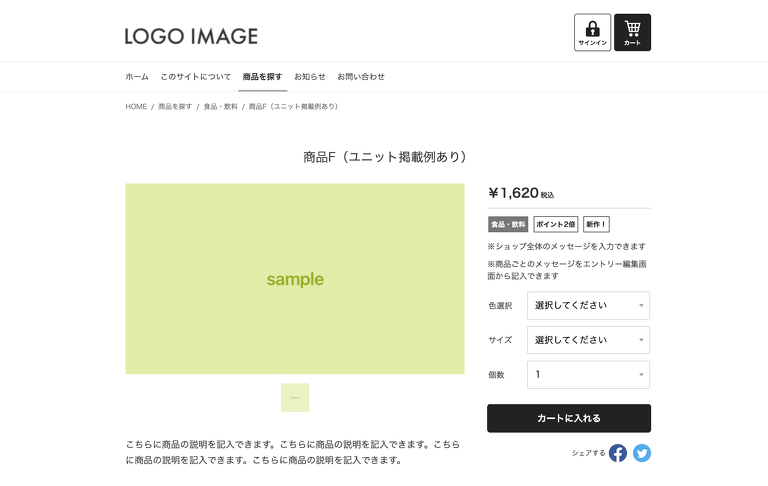Share on Facebook icon
The height and width of the screenshot is (486, 768).
pos(618,453)
